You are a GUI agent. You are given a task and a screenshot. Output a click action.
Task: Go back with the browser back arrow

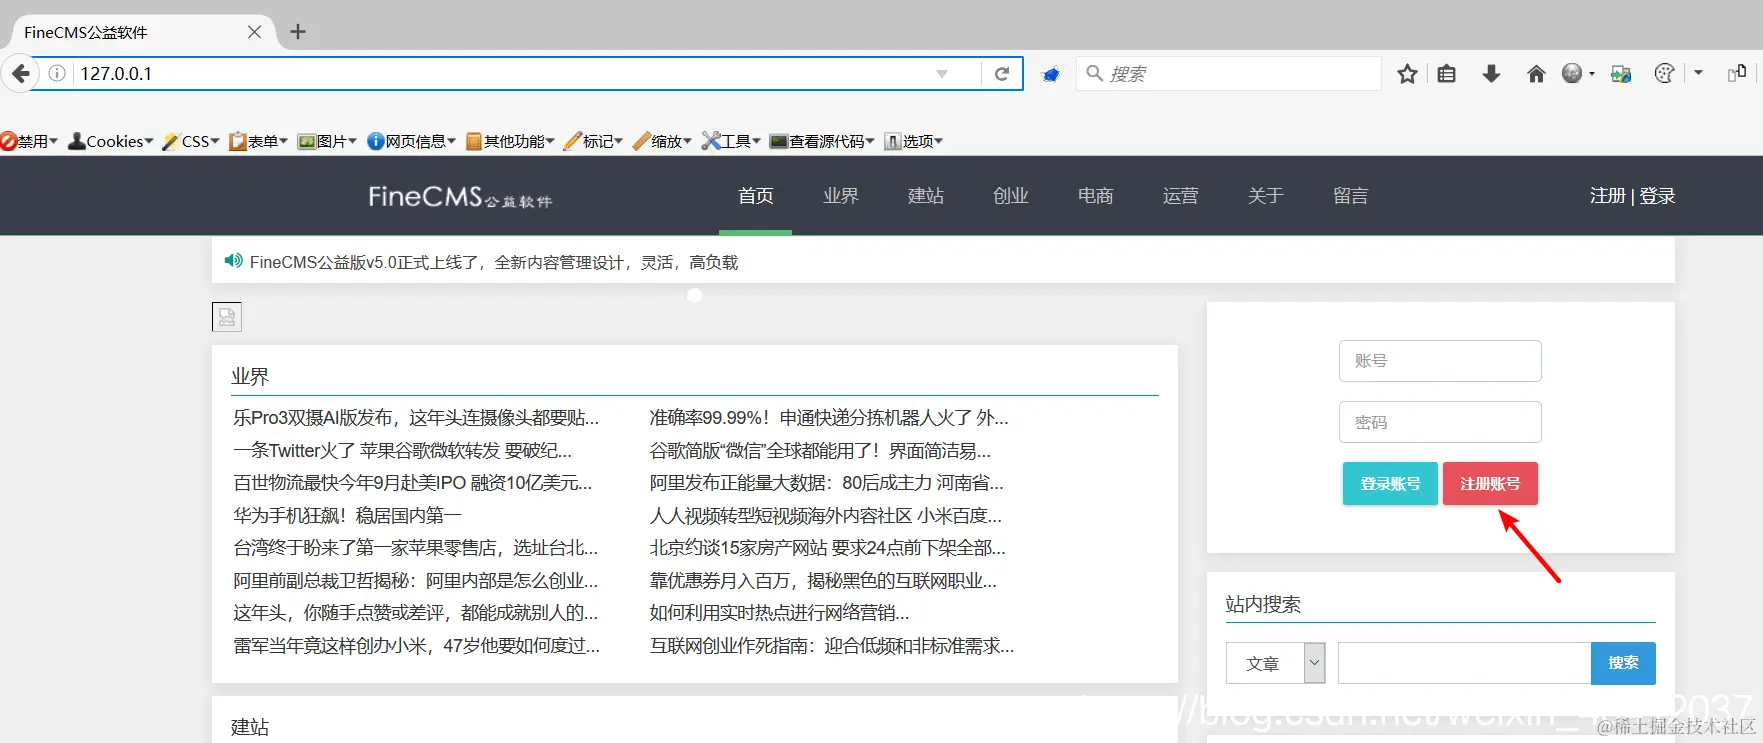[20, 73]
